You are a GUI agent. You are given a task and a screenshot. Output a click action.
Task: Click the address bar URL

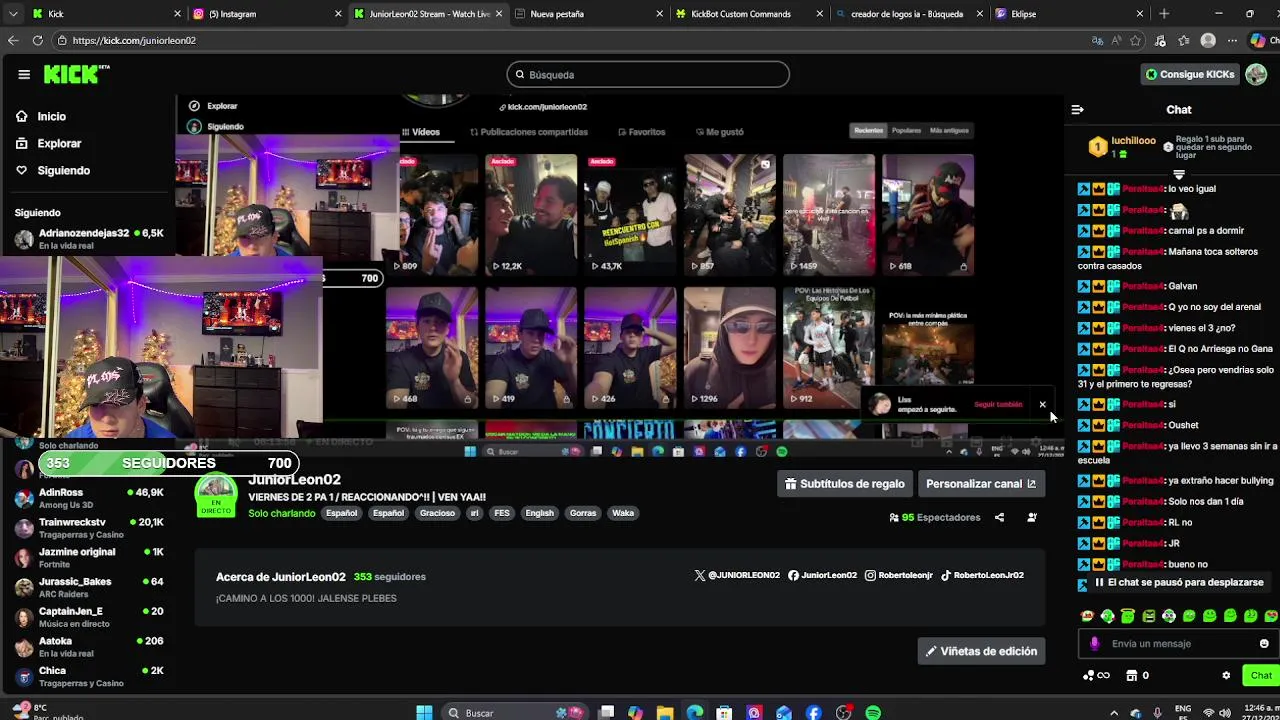click(134, 41)
